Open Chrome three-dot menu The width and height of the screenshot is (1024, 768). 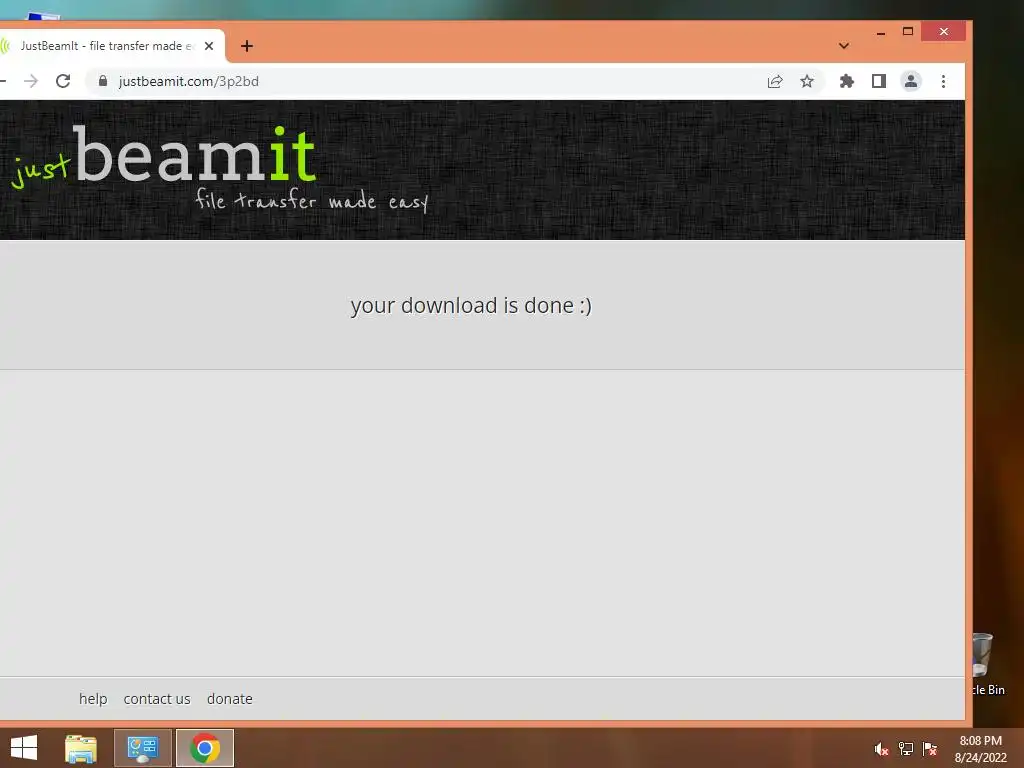[x=943, y=81]
